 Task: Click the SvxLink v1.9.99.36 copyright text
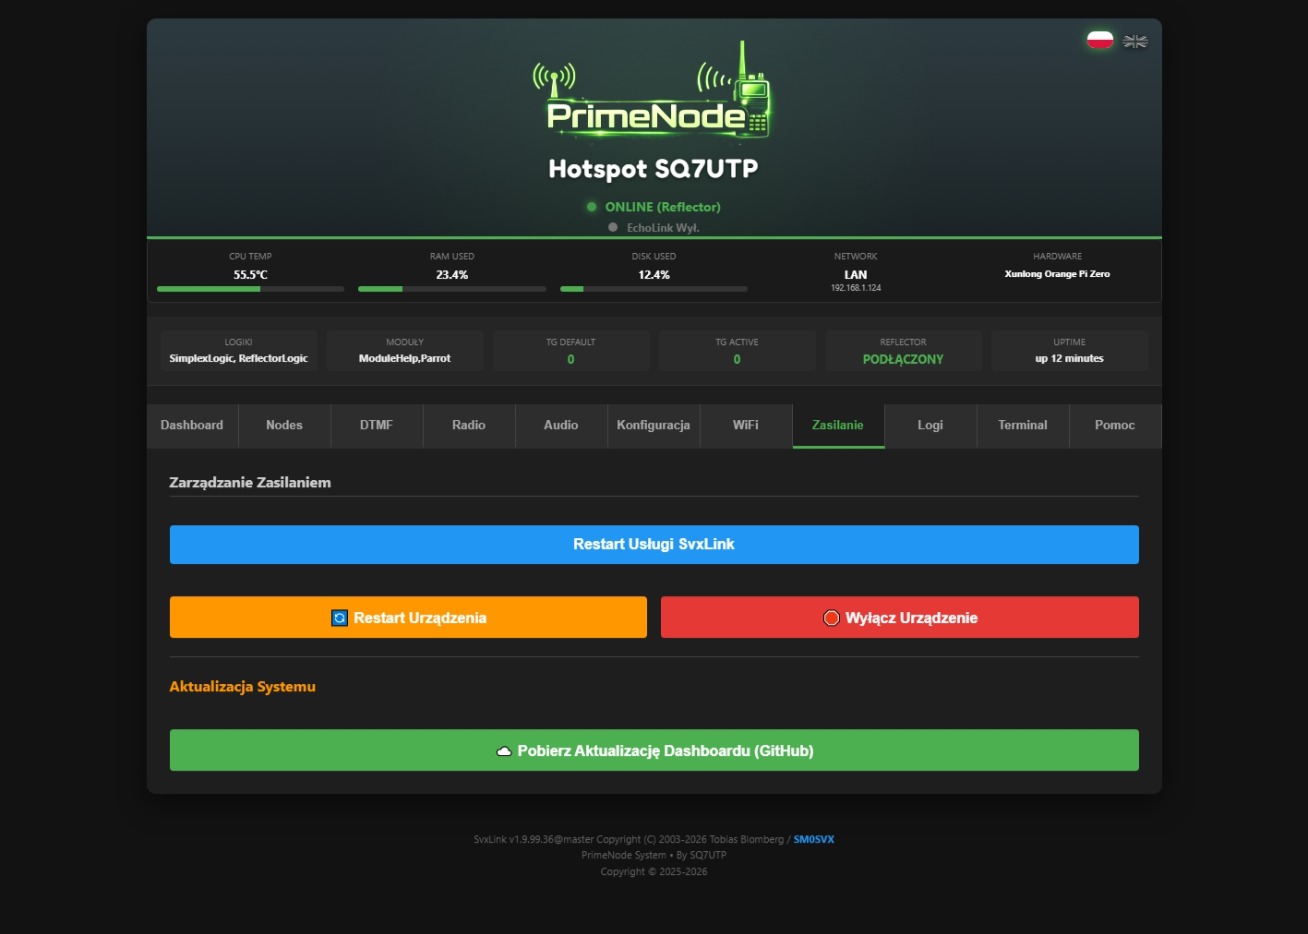(630, 840)
